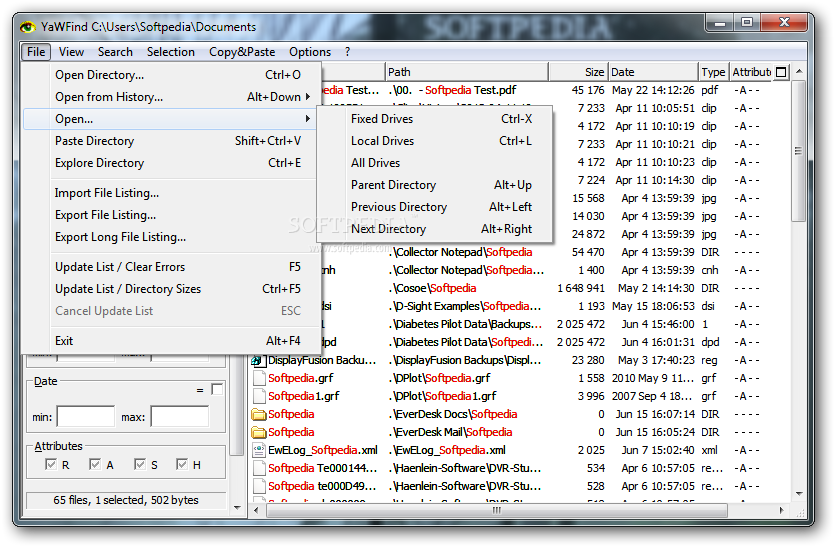
Task: Click the left panel scroll down arrow
Action: click(237, 508)
